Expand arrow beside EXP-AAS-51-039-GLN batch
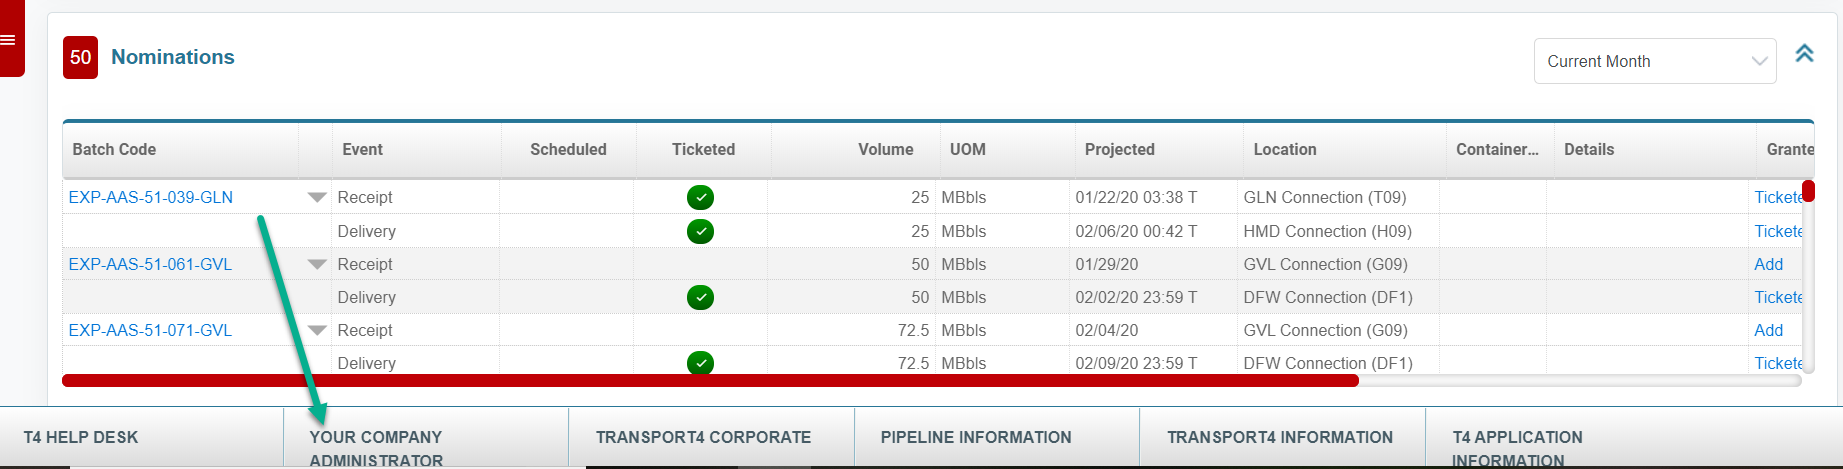 coord(317,198)
